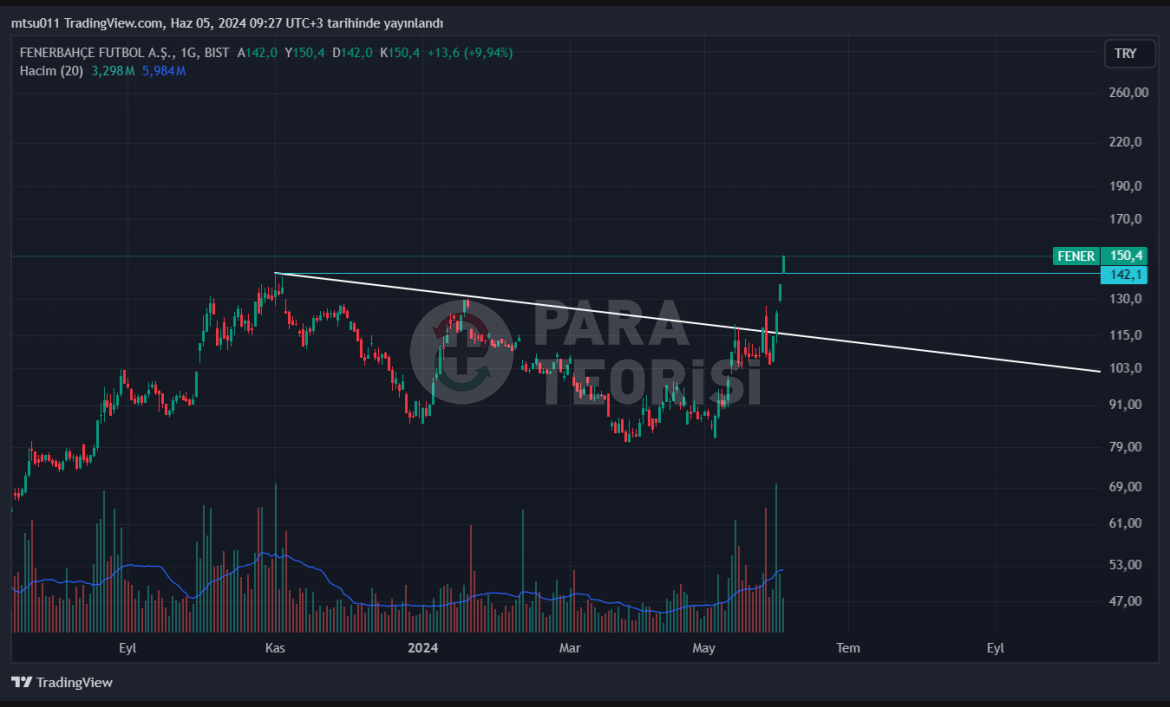The image size is (1170, 707).
Task: Click the 5,984M volume average value
Action: 163,71
